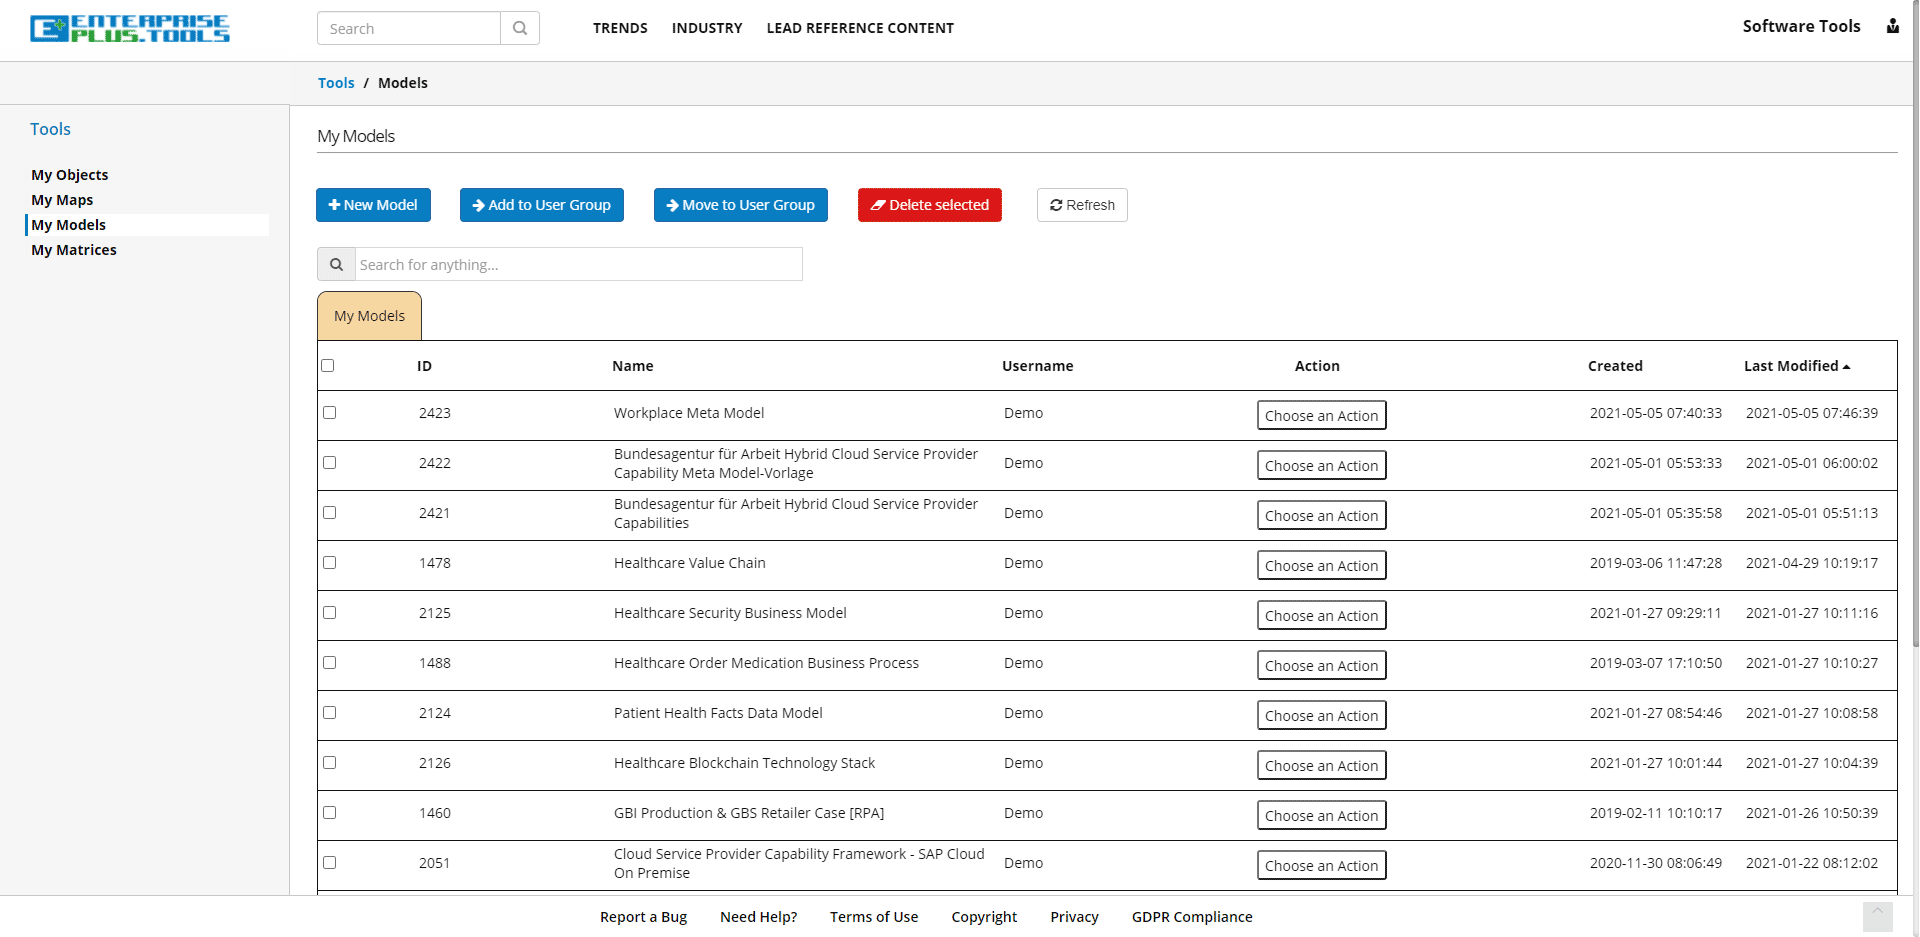1920x937 pixels.
Task: Open Choose an Action for model 2421
Action: pos(1321,515)
